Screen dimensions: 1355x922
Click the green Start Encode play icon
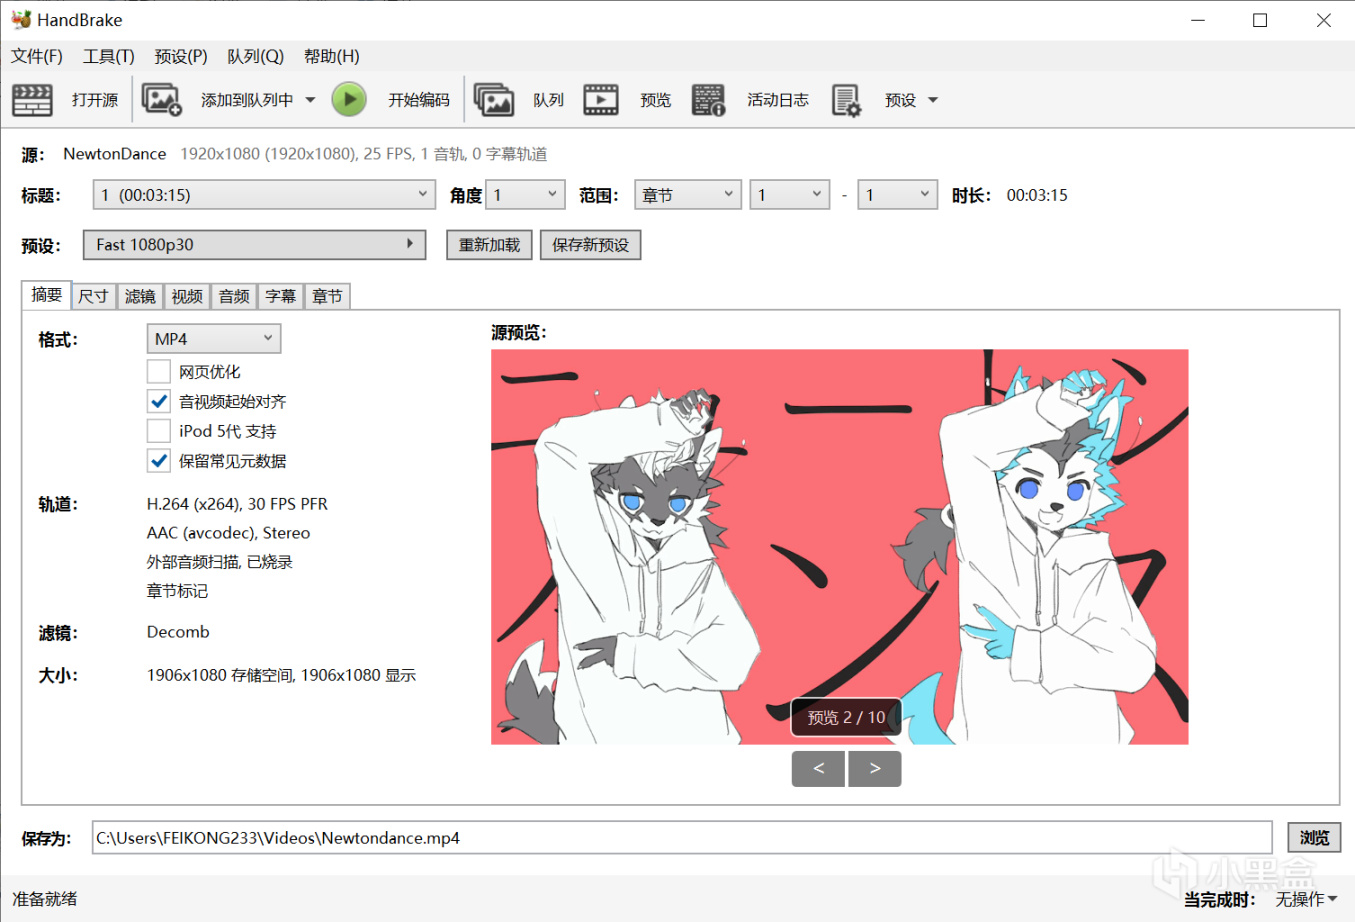pos(349,100)
